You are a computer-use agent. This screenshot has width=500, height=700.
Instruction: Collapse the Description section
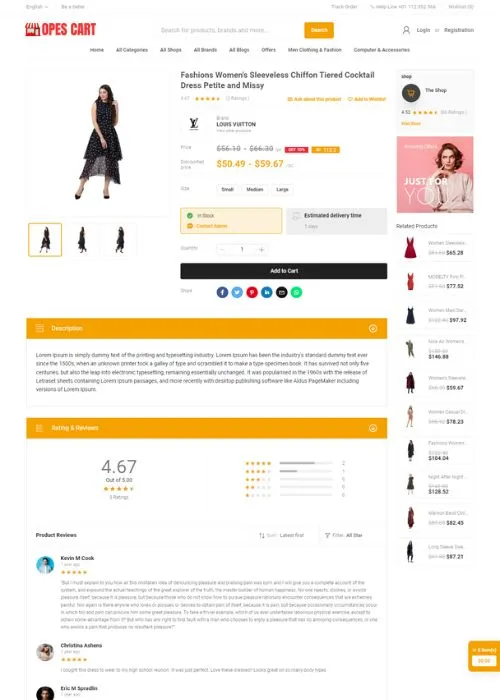coord(373,329)
